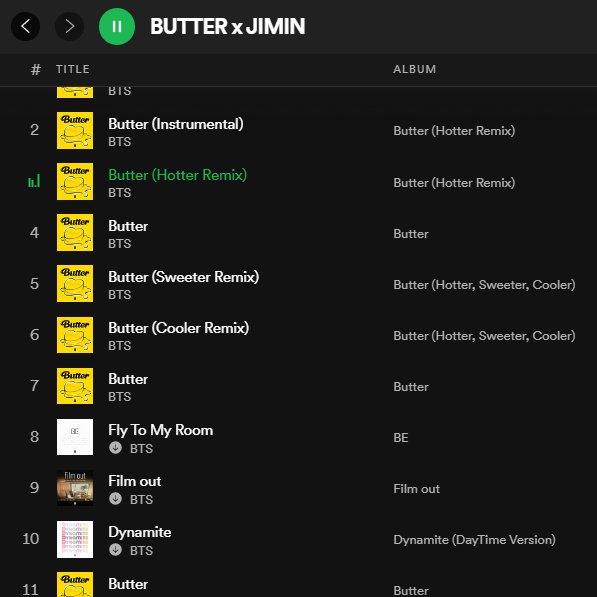Select playing track Butter (Hotter Remix) title
The height and width of the screenshot is (597, 597).
(177, 175)
